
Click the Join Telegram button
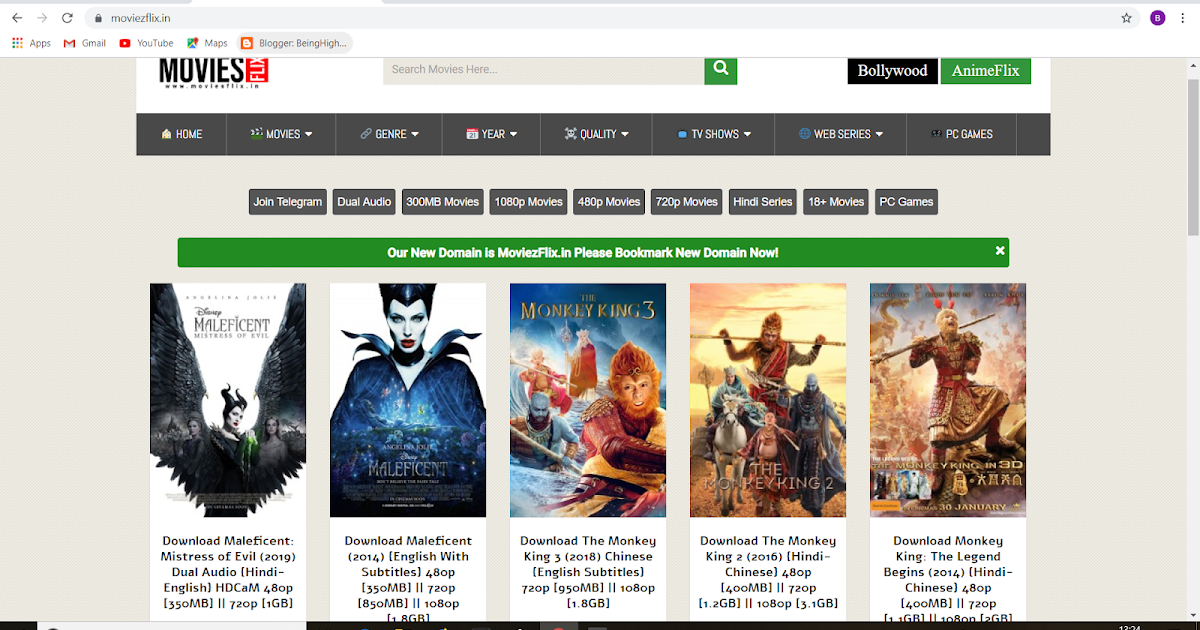287,201
